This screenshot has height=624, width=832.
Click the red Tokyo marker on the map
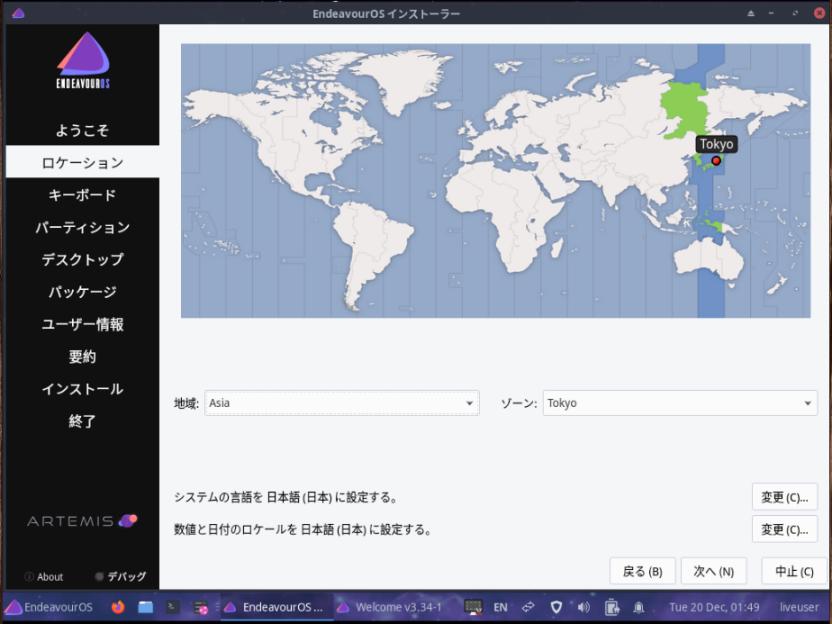[716, 160]
